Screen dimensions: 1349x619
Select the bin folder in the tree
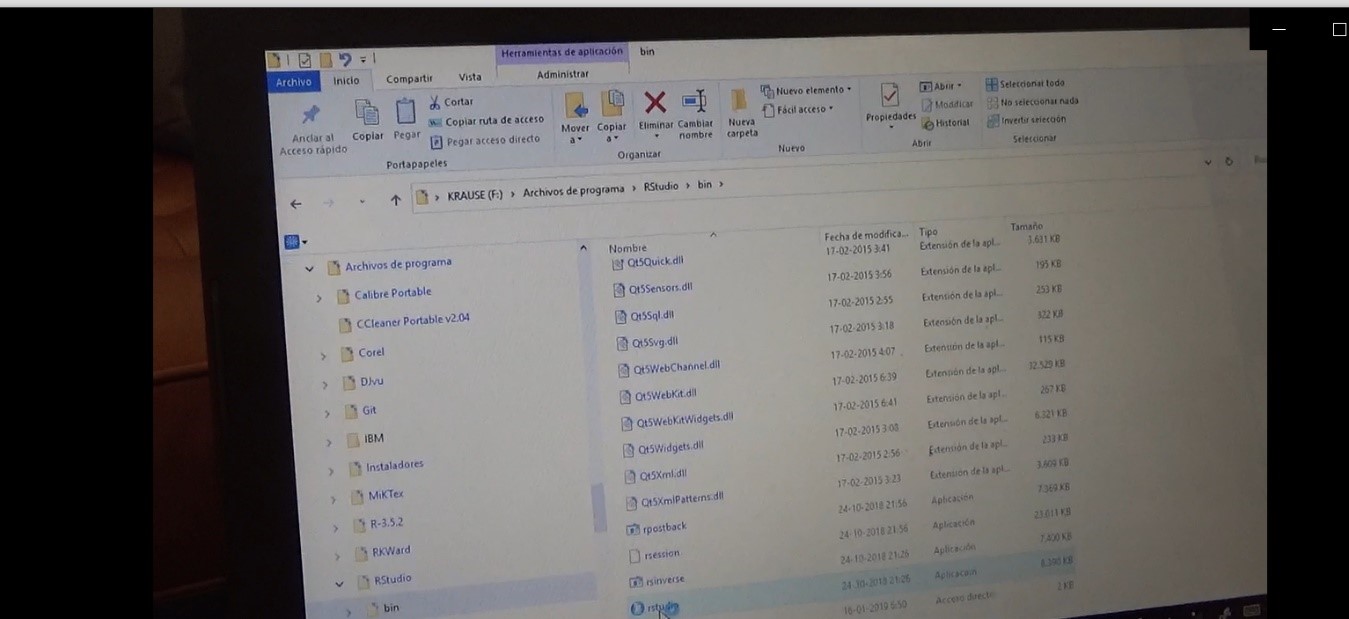(383, 608)
